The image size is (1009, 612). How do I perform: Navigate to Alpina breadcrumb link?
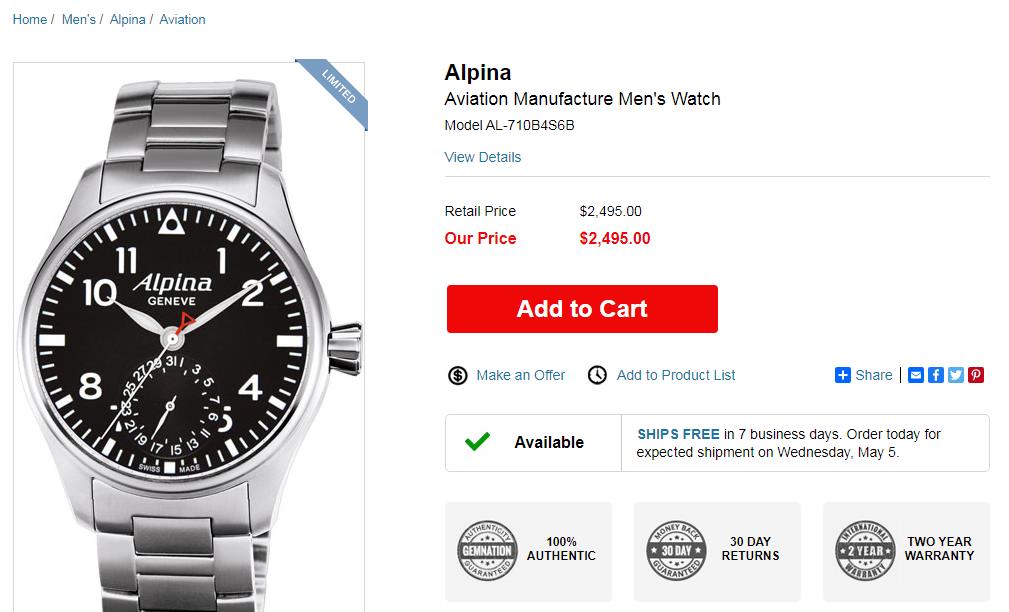pos(127,19)
